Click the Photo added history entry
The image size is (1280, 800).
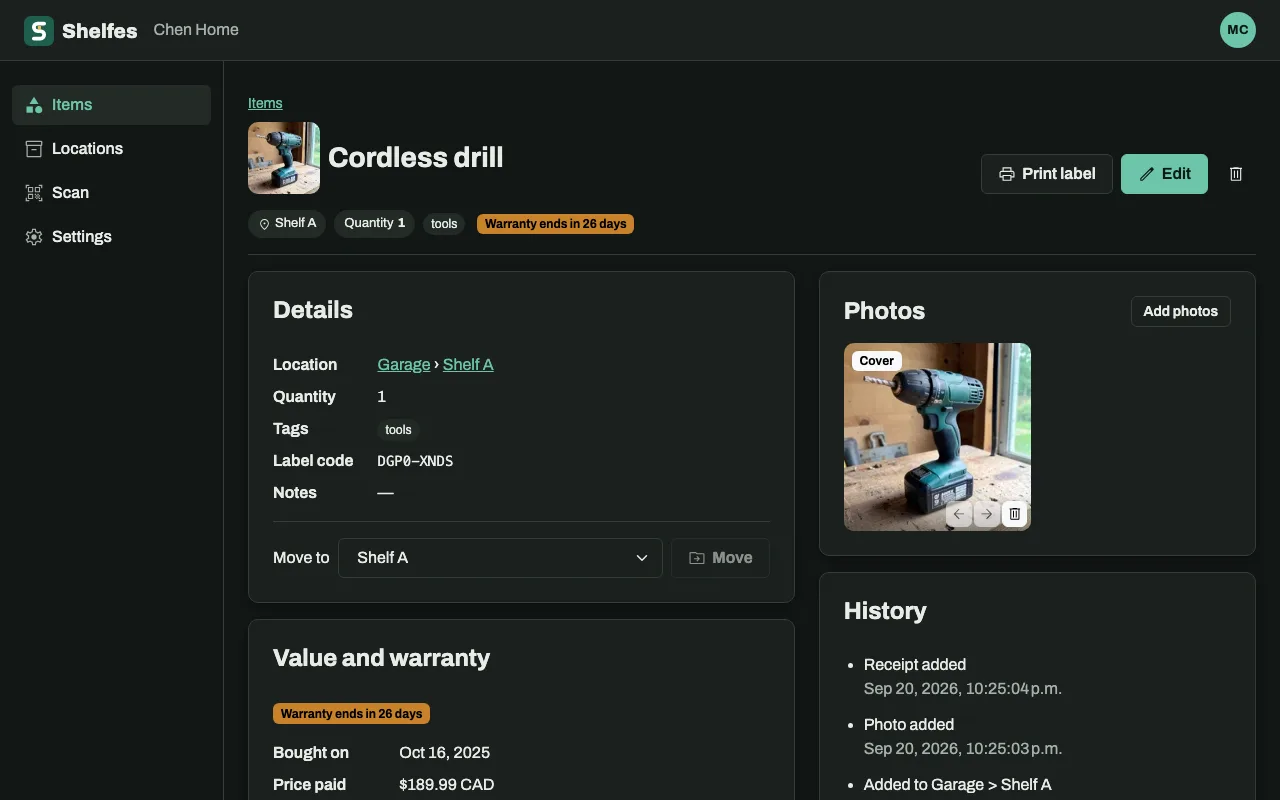909,725
